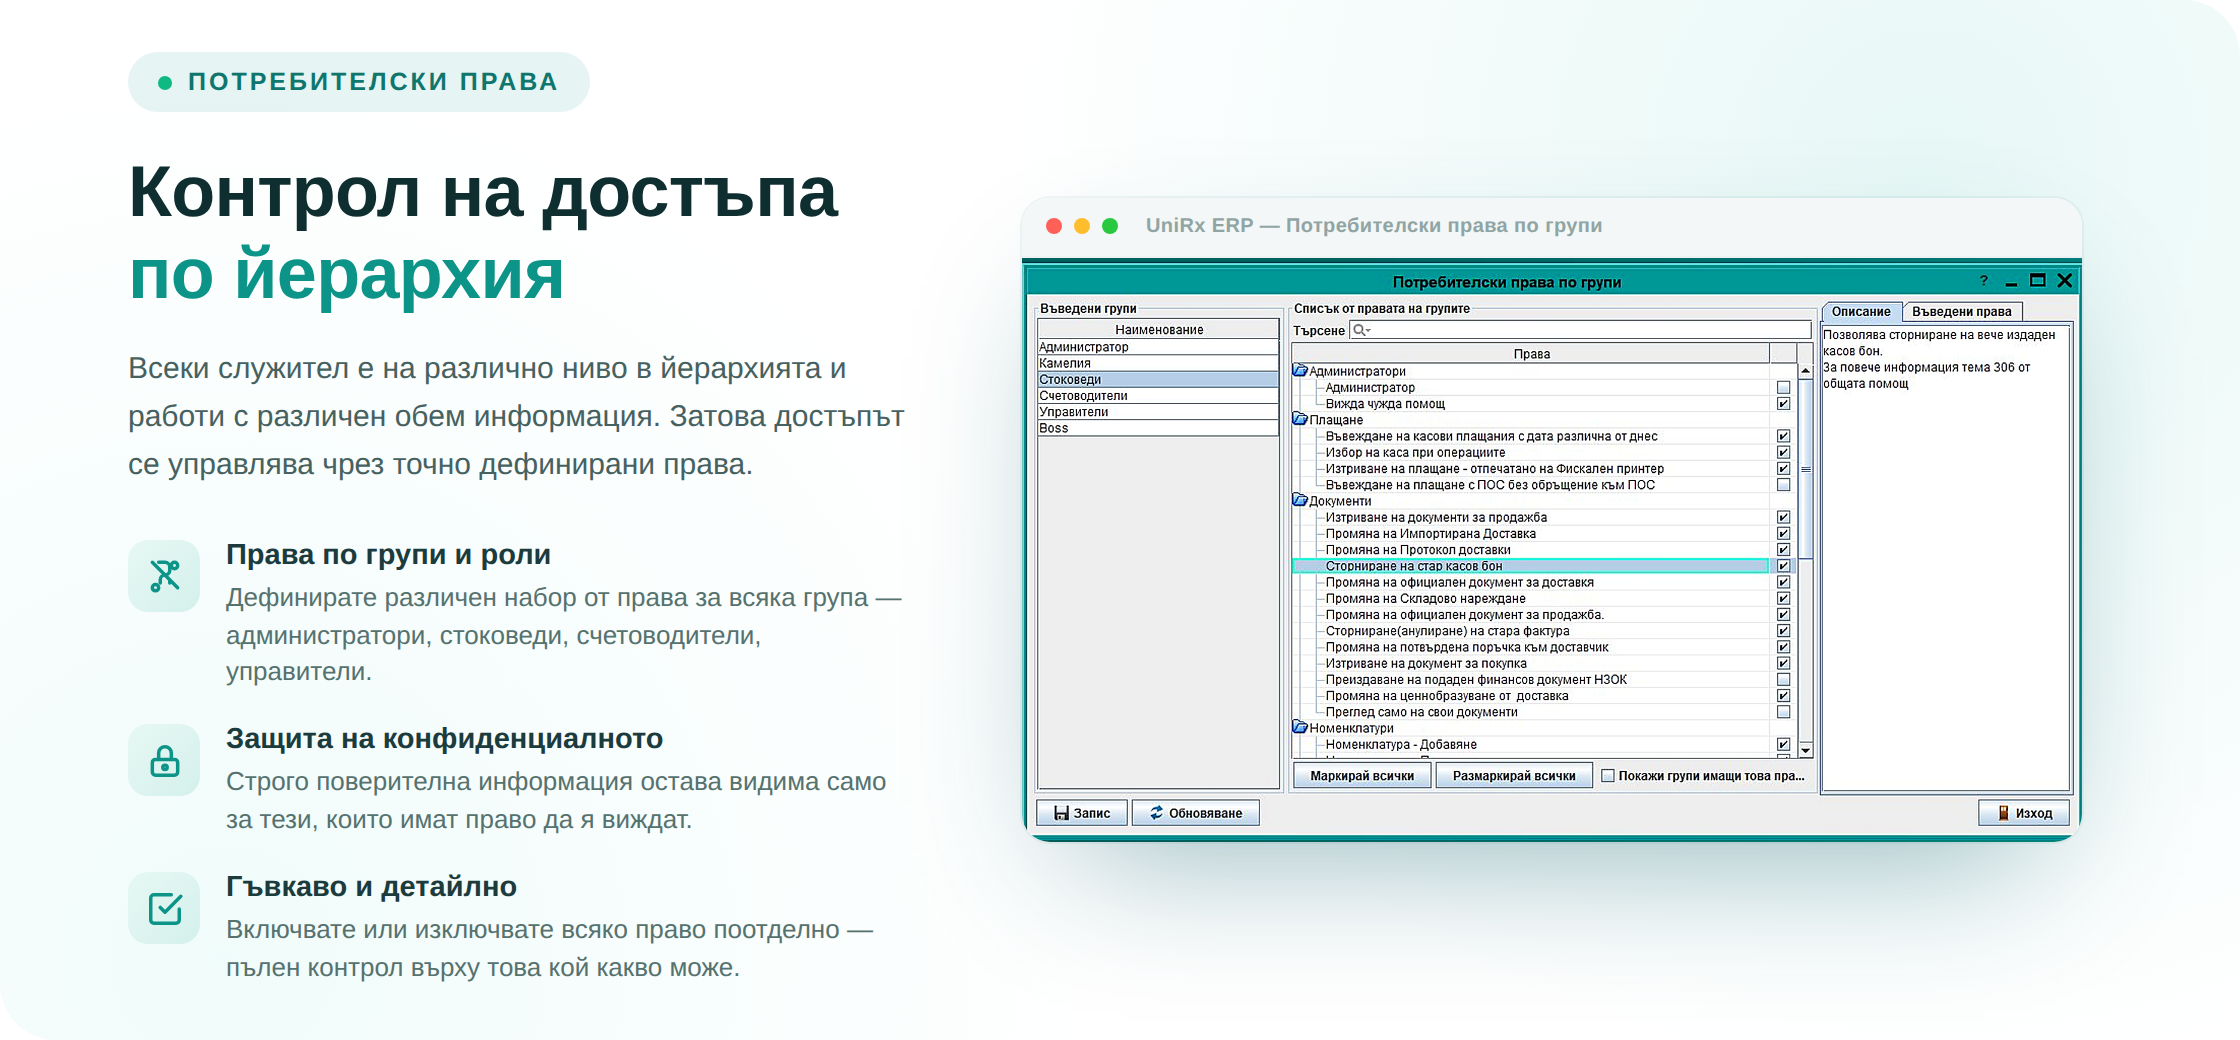Click the Права column header

tap(1531, 354)
